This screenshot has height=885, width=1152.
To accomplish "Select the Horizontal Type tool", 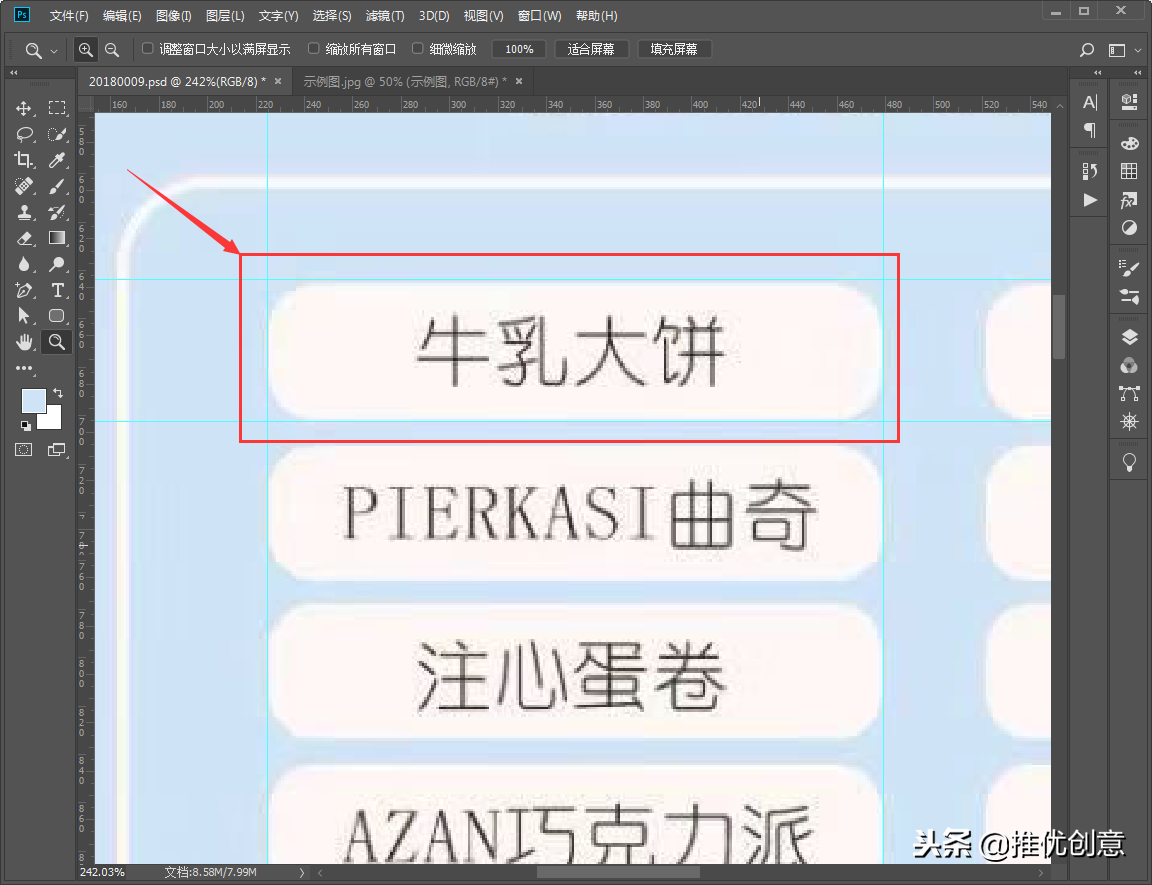I will [x=57, y=290].
